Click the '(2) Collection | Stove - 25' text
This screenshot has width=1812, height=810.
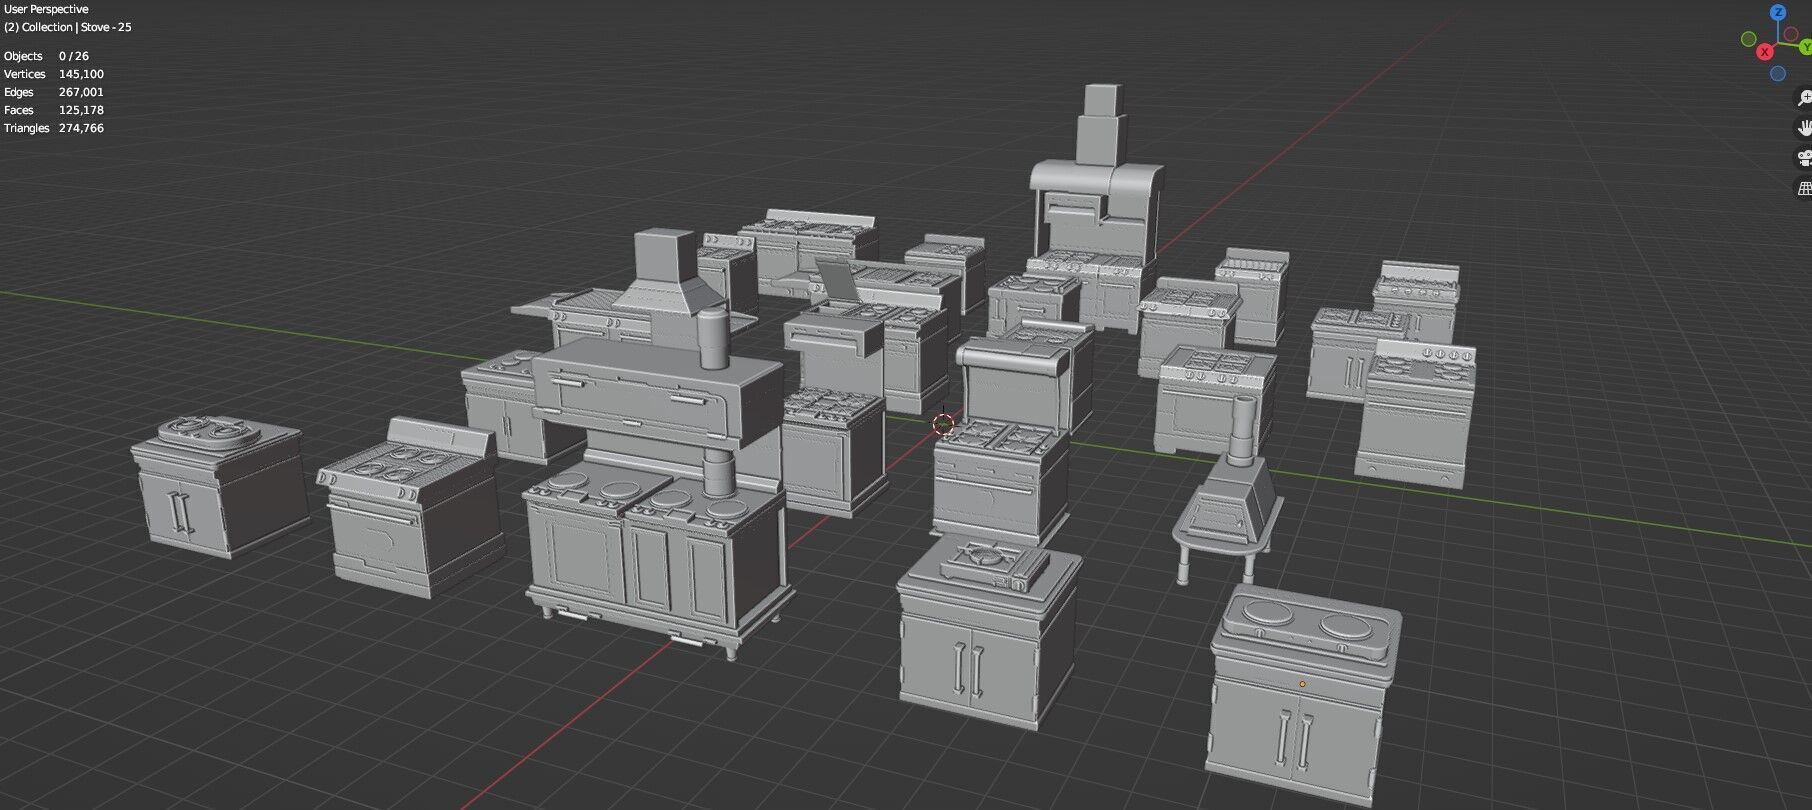[68, 27]
